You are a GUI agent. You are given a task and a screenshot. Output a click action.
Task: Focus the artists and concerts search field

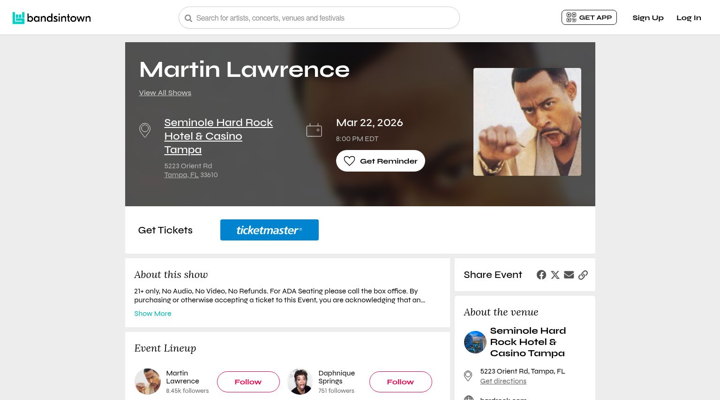coord(319,18)
